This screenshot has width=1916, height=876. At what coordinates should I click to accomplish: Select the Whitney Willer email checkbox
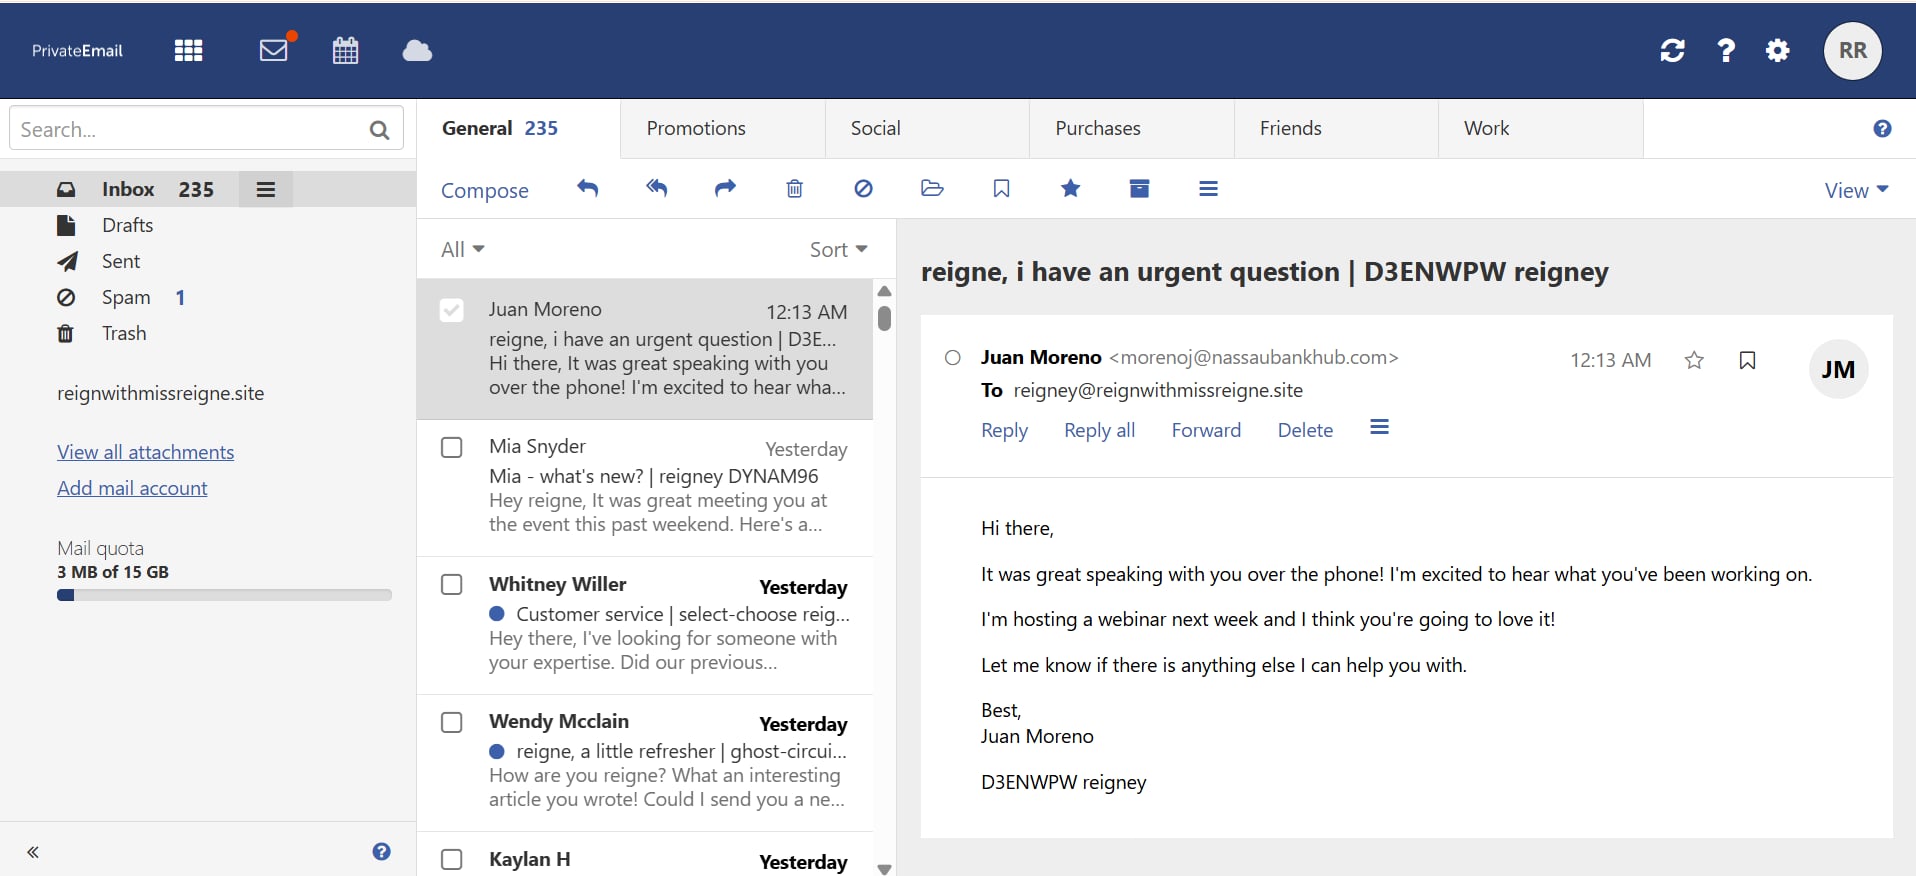452,584
